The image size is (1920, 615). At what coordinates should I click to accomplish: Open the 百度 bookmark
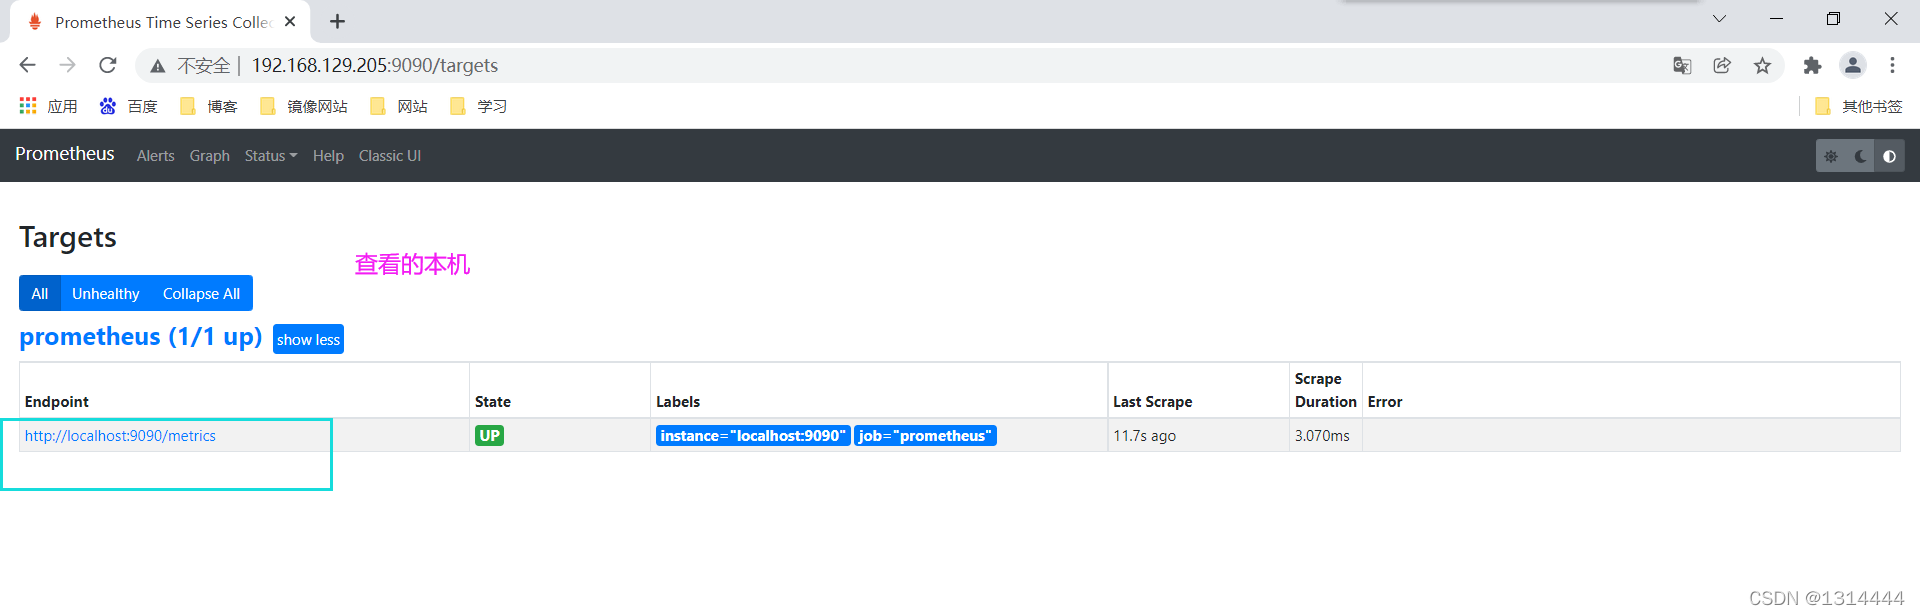128,106
